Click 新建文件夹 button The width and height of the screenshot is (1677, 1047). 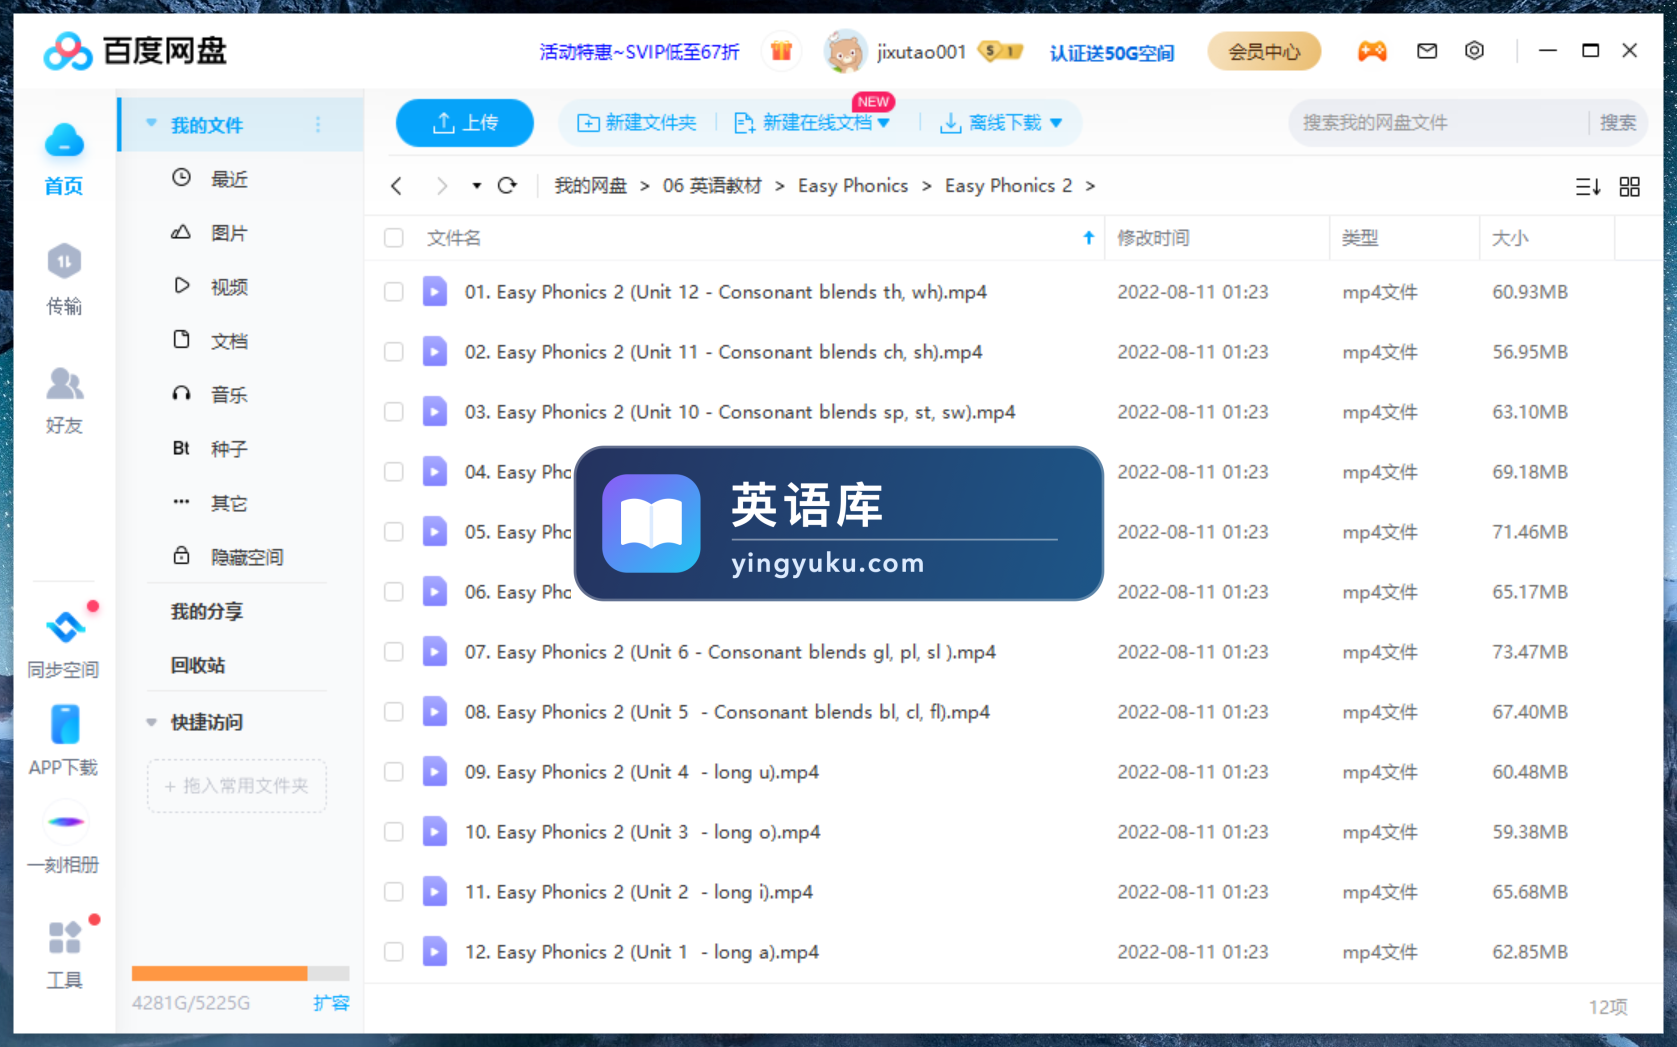(x=637, y=123)
